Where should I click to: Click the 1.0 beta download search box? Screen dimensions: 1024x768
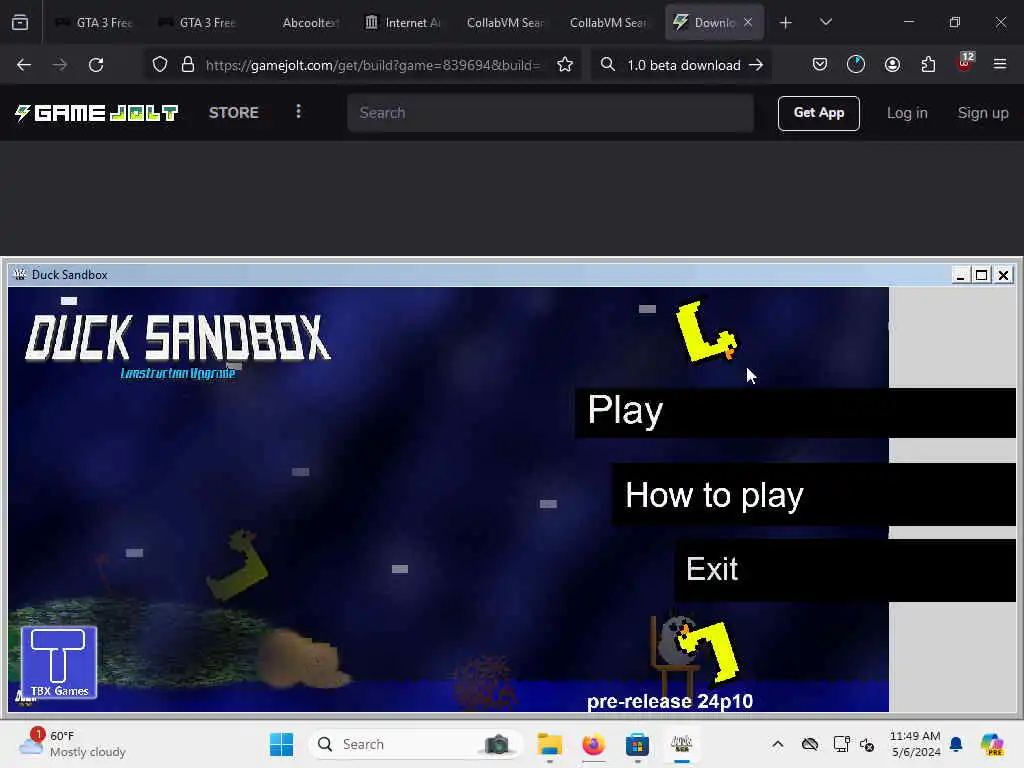click(x=682, y=65)
